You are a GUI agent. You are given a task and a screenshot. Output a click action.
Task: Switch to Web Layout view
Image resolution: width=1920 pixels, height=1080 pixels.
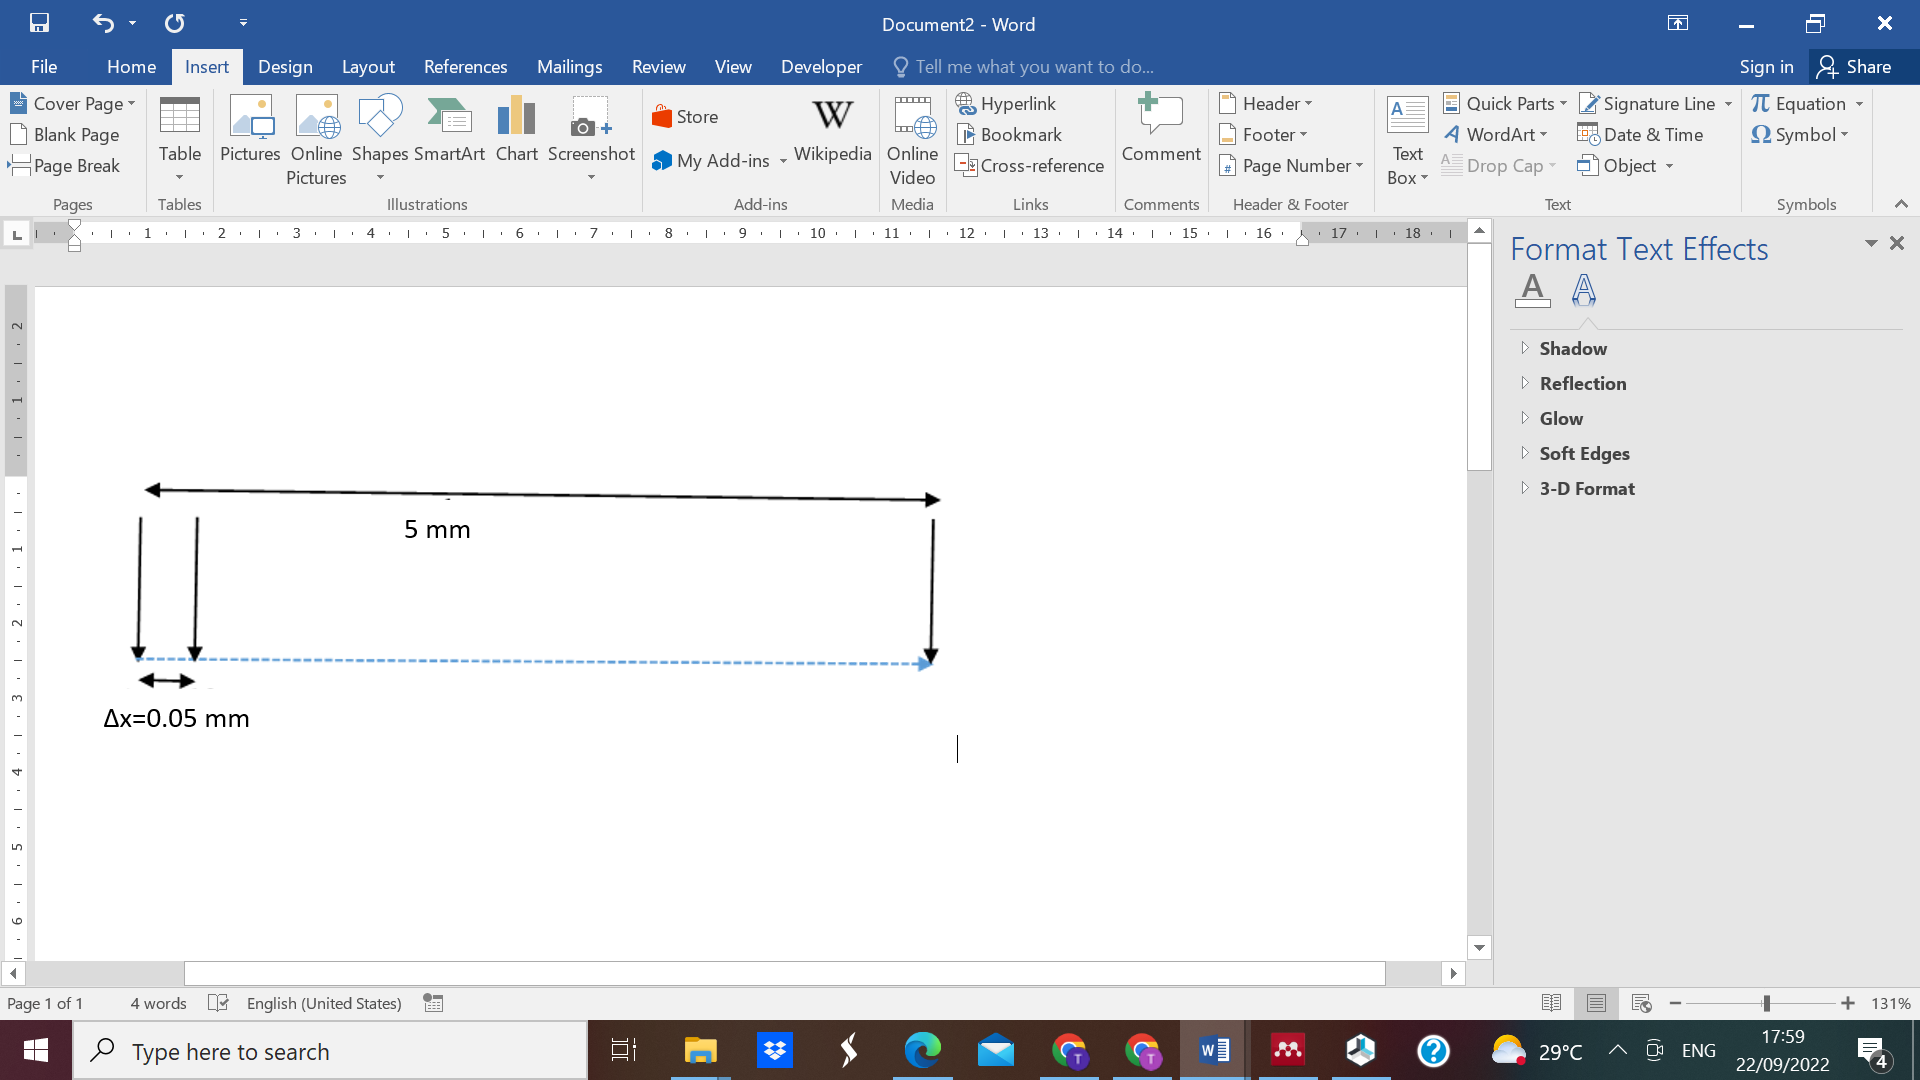point(1641,1003)
